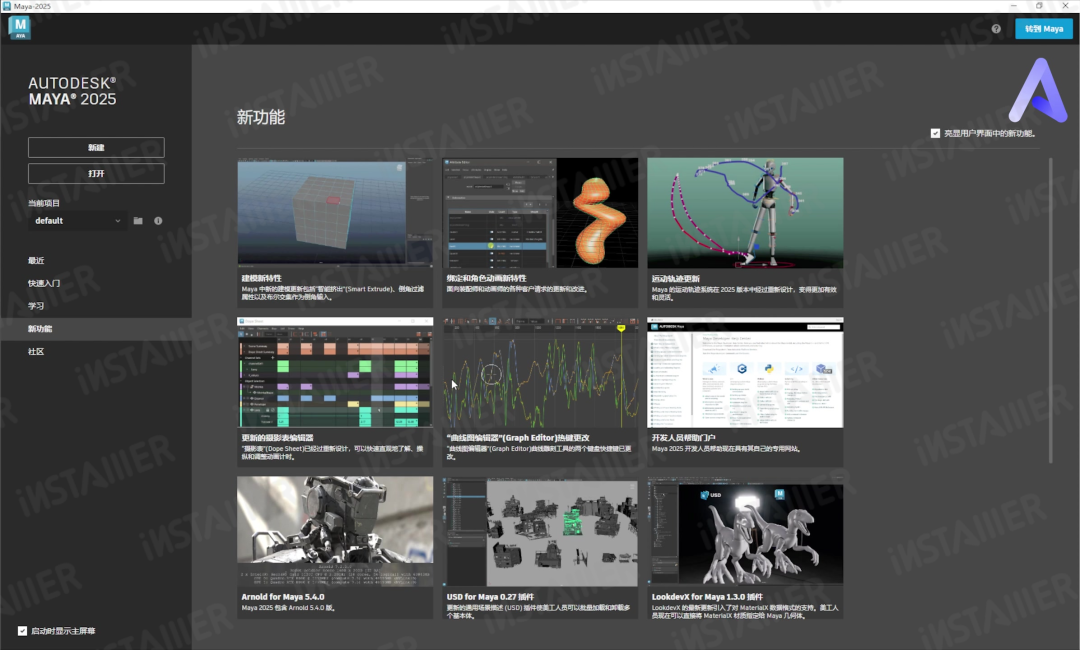The width and height of the screenshot is (1080, 650).
Task: Toggle 启动时显示主屏幕 checkbox
Action: [23, 631]
